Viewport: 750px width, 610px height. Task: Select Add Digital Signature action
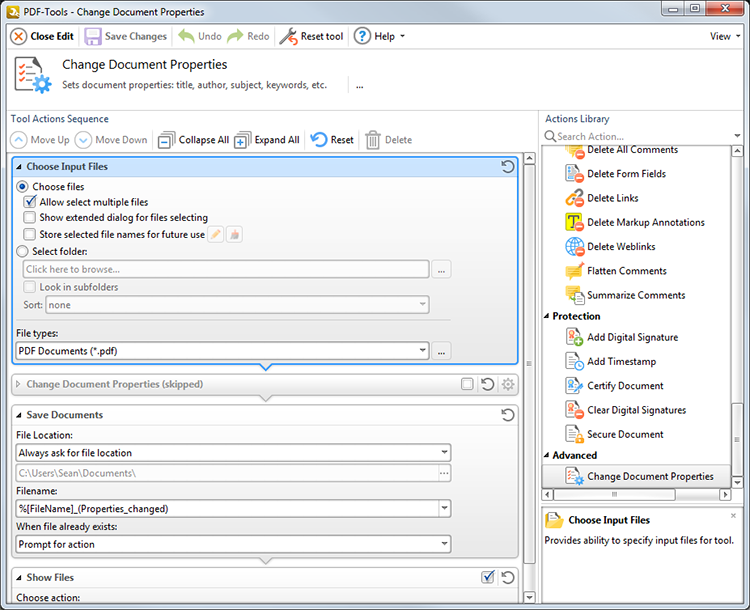[x=632, y=337]
